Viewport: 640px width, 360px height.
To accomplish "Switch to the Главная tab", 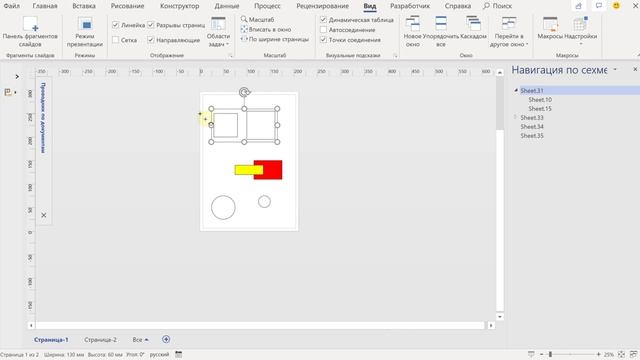I will (45, 6).
